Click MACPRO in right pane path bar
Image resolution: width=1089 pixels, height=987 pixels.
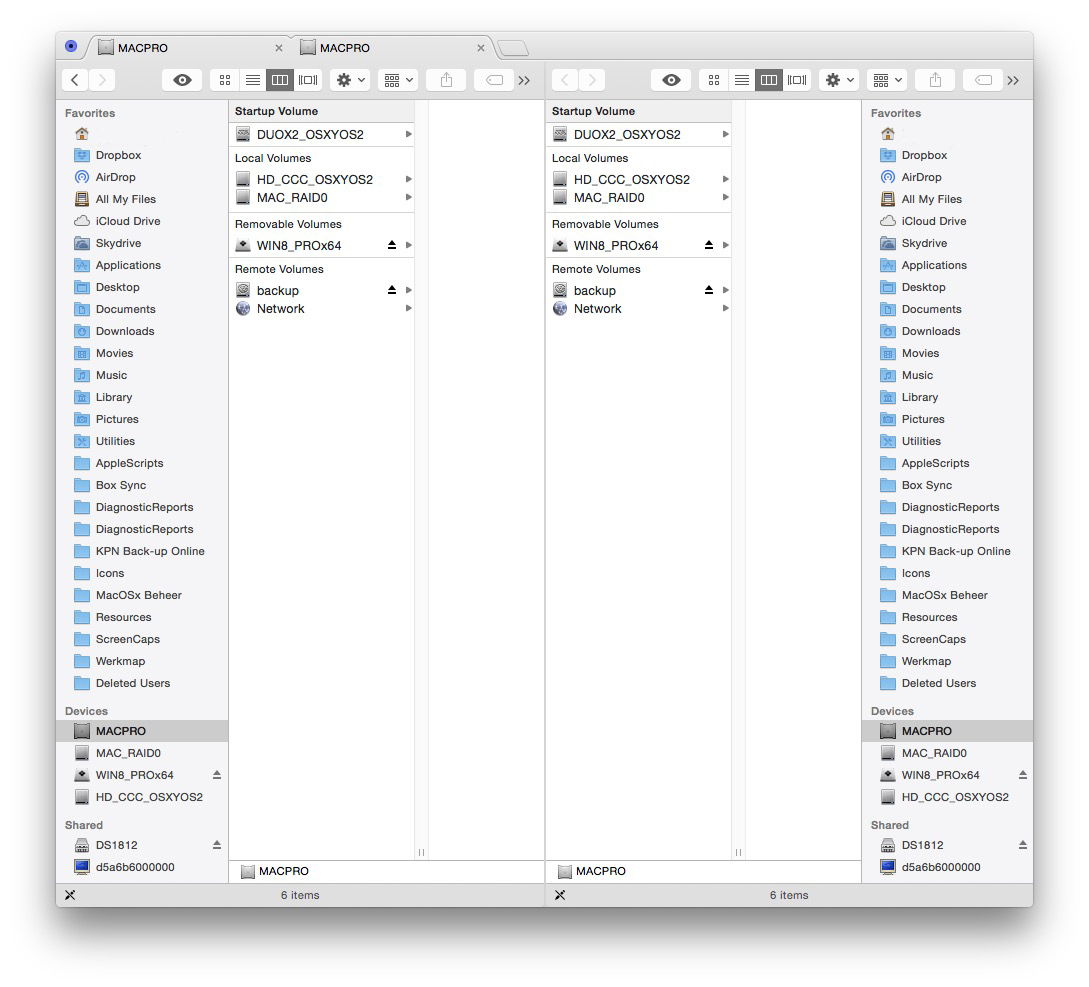point(592,871)
